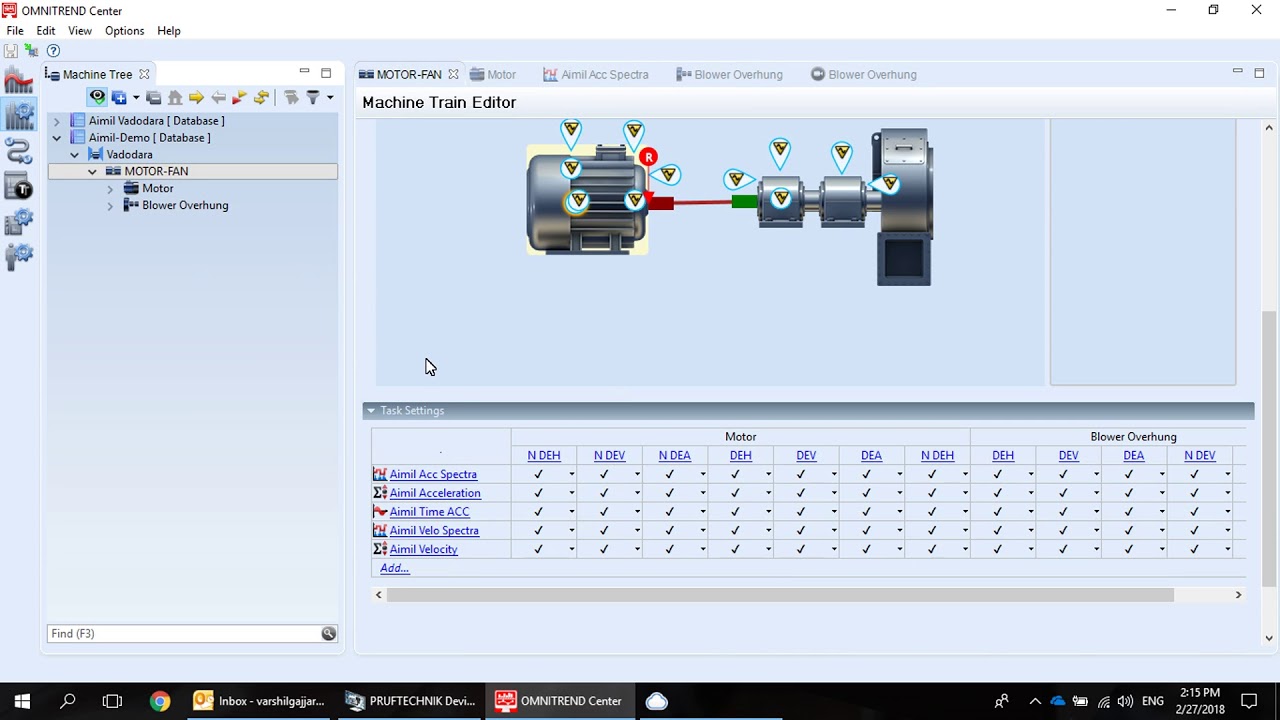Select measurement point with orange ring on motor
Image resolution: width=1280 pixels, height=720 pixels.
coord(577,202)
